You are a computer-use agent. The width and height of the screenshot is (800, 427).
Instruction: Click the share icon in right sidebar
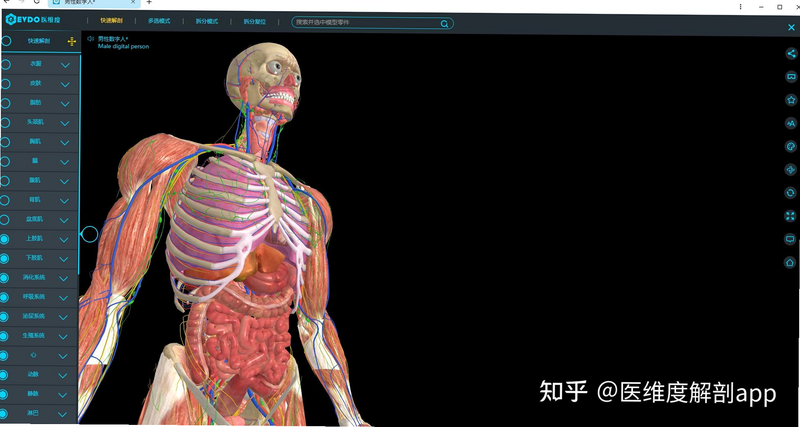tap(791, 54)
